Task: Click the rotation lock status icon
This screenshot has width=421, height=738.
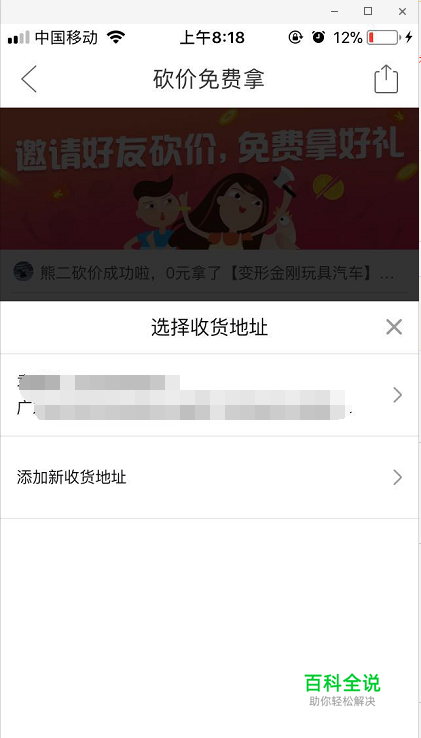Action: coord(295,37)
